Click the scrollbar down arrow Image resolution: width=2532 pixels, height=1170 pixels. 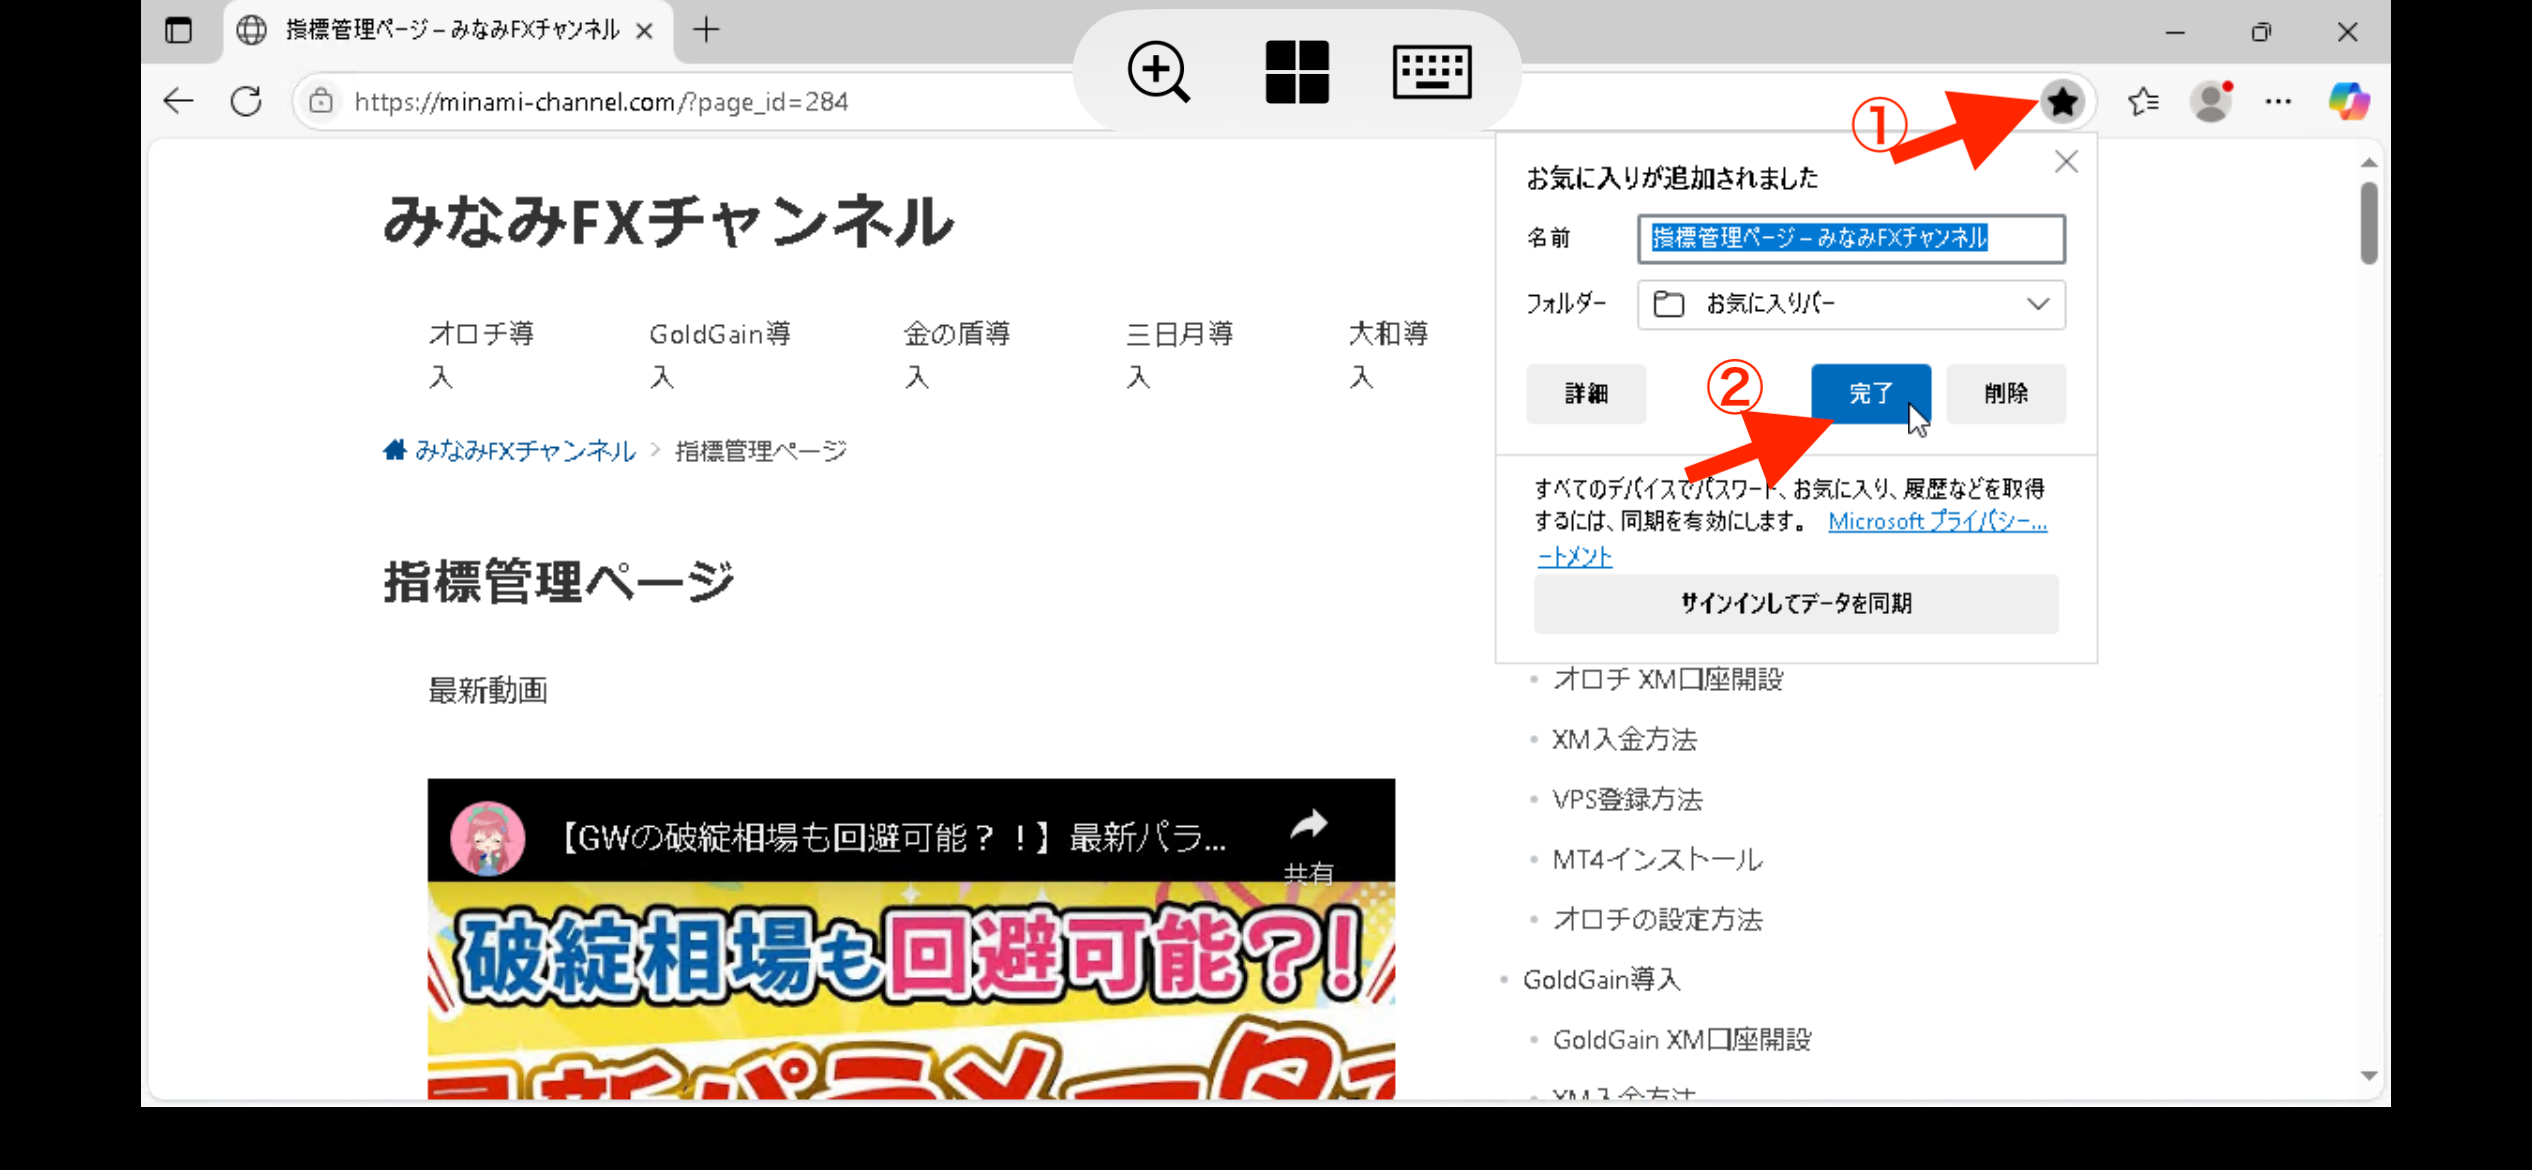click(x=2368, y=1077)
